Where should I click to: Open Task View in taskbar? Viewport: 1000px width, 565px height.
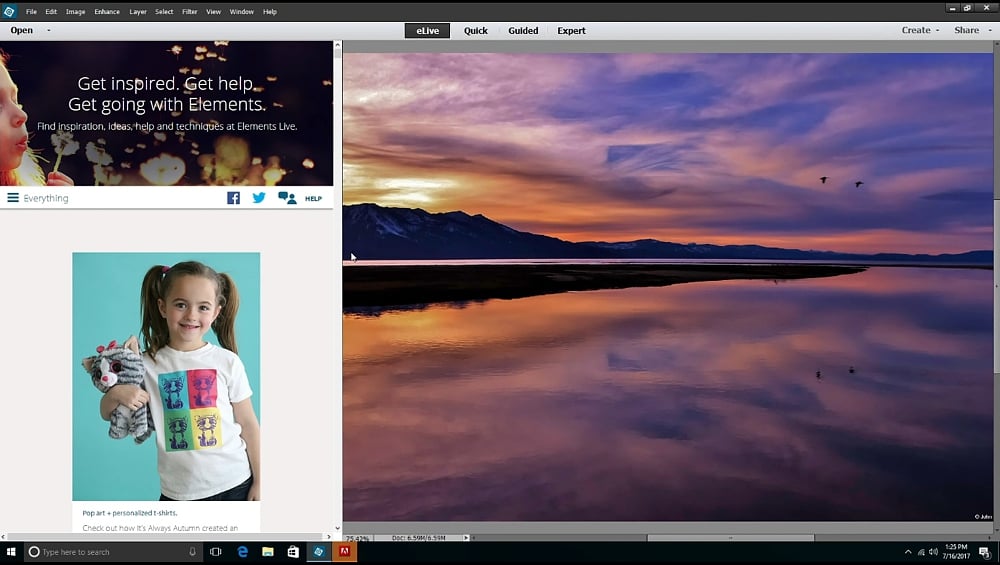click(x=216, y=552)
